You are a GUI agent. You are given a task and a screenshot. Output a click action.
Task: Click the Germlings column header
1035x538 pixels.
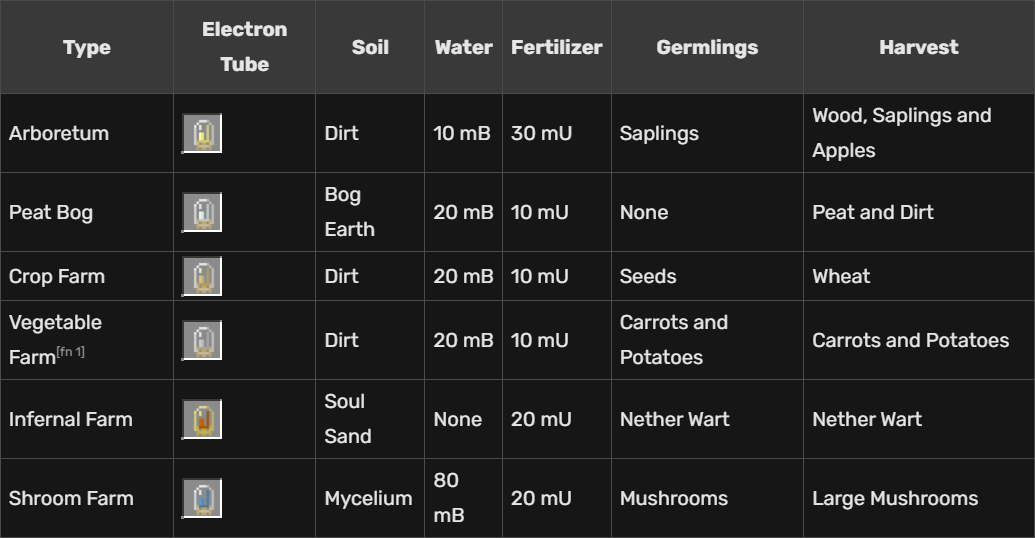707,47
